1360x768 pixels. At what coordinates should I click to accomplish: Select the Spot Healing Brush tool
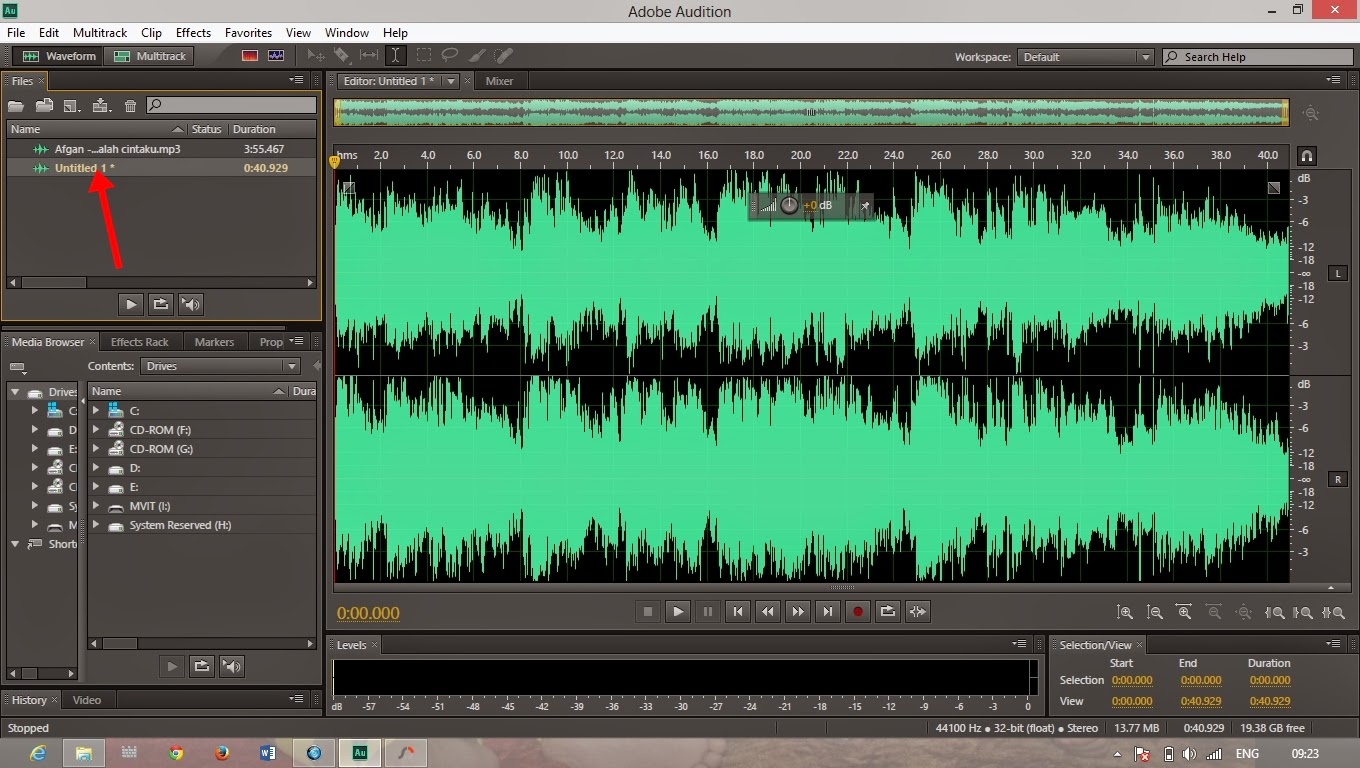coord(503,56)
